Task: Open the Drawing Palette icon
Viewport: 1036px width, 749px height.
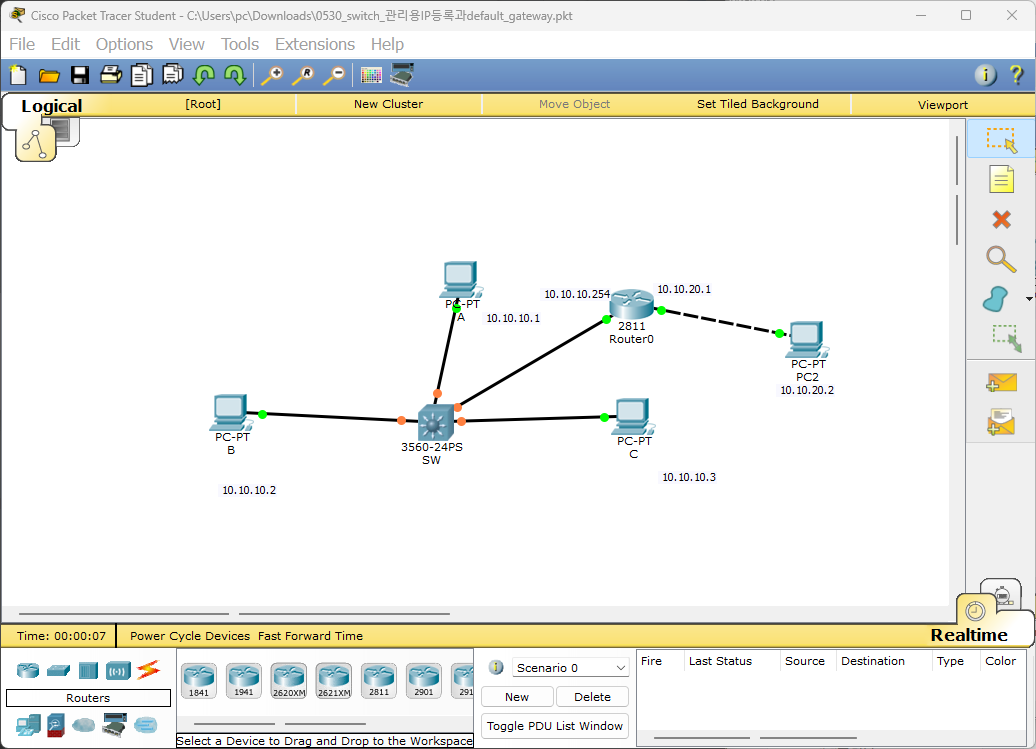Action: [371, 75]
